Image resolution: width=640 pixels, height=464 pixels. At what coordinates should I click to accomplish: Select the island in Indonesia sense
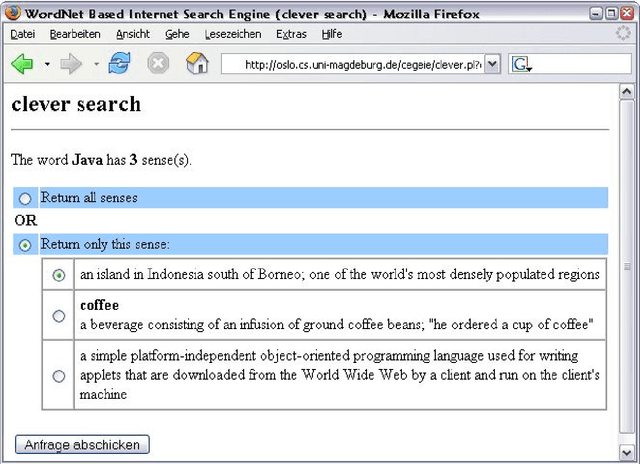click(59, 275)
